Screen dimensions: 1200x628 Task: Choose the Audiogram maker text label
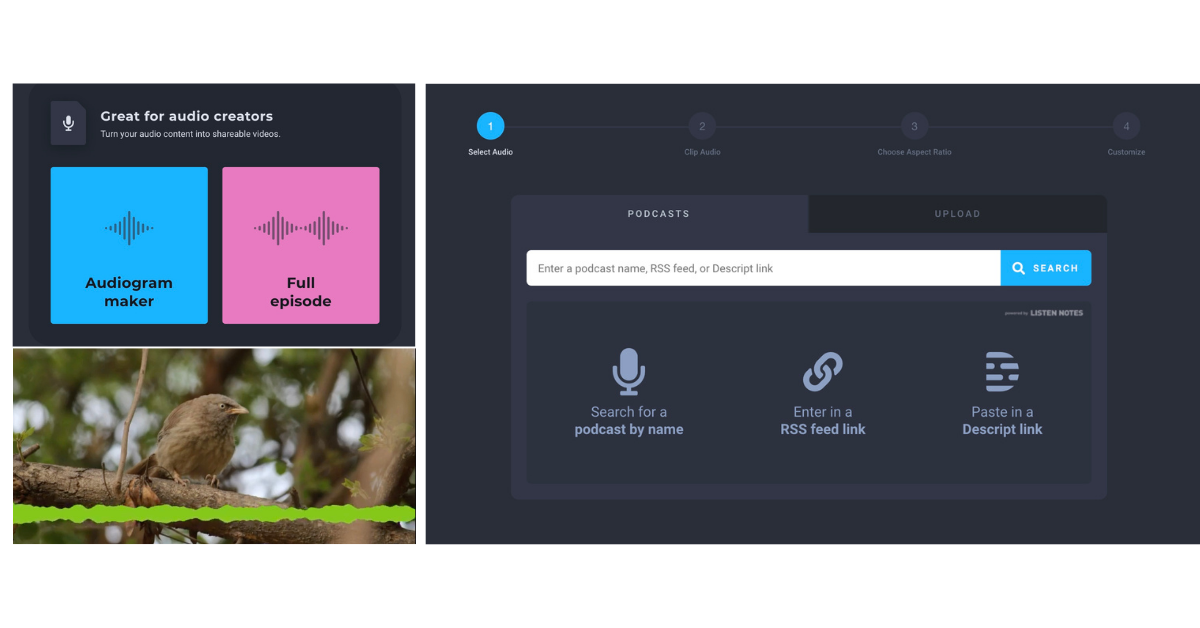[129, 292]
